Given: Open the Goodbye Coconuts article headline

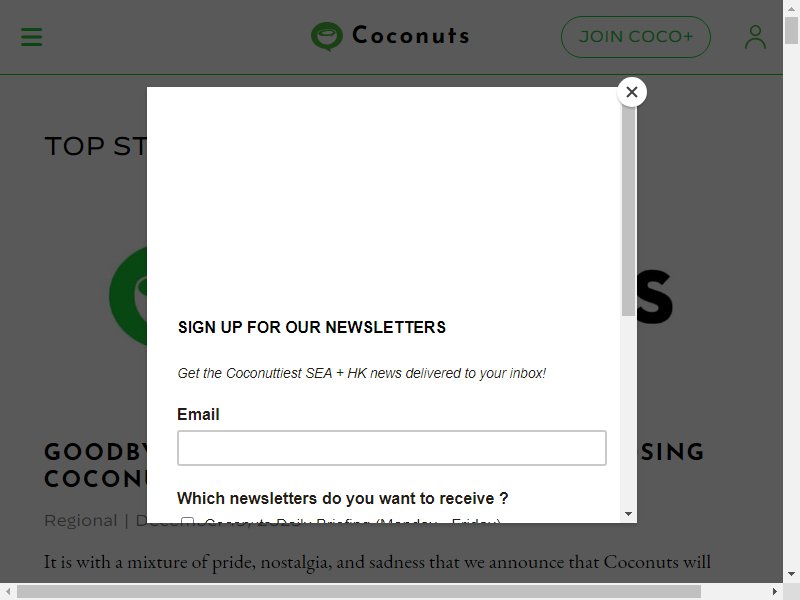Looking at the screenshot, I should (x=95, y=465).
